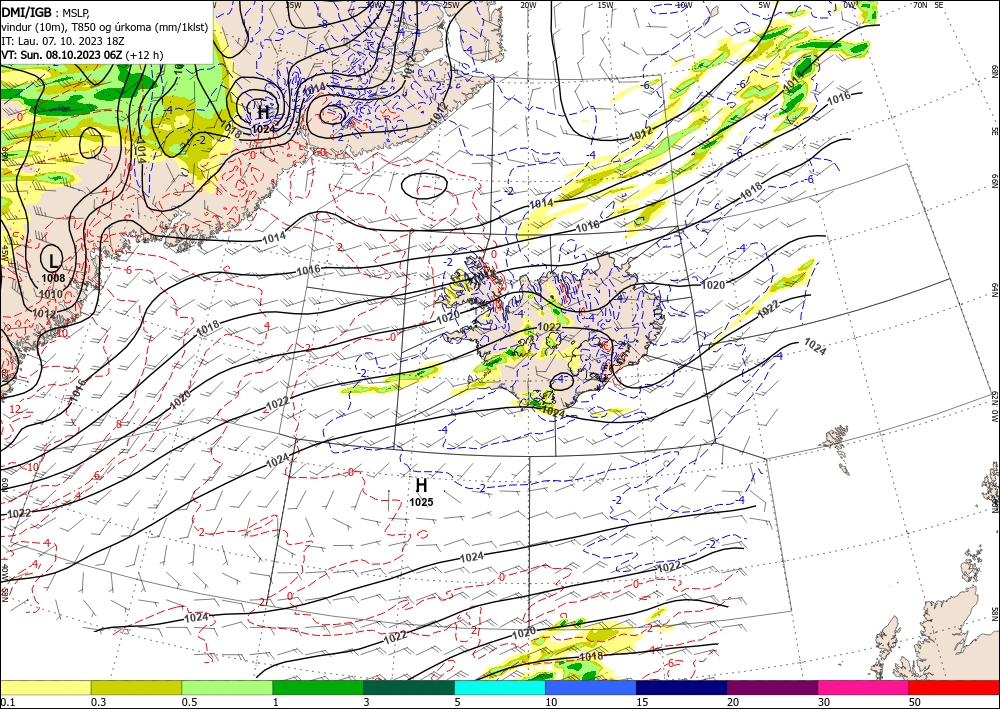
Task: Click the navy 15 mm legend swatch
Action: pos(681,687)
